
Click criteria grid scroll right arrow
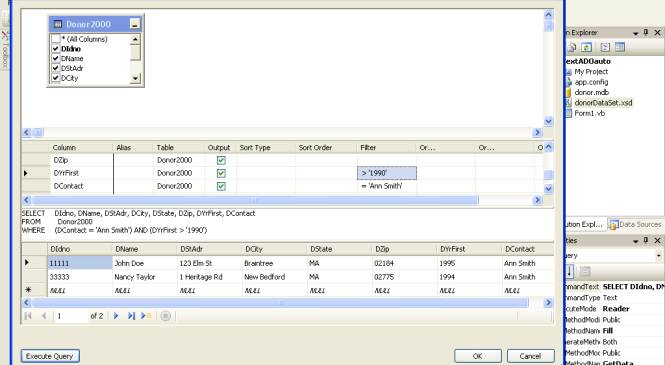538,200
